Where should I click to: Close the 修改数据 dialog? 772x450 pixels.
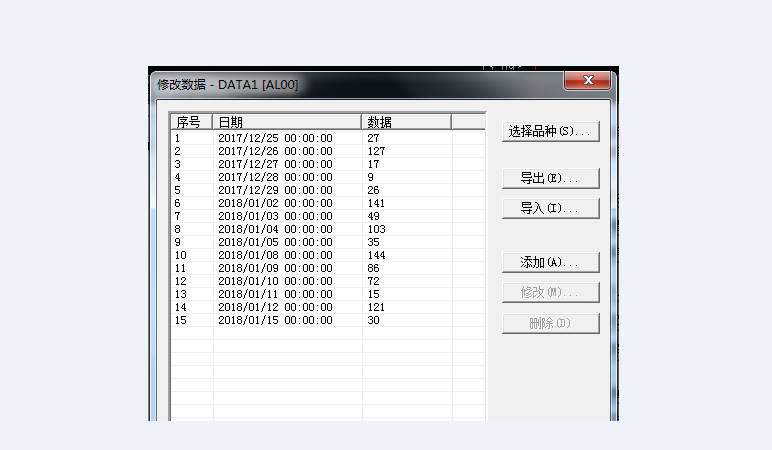point(587,80)
